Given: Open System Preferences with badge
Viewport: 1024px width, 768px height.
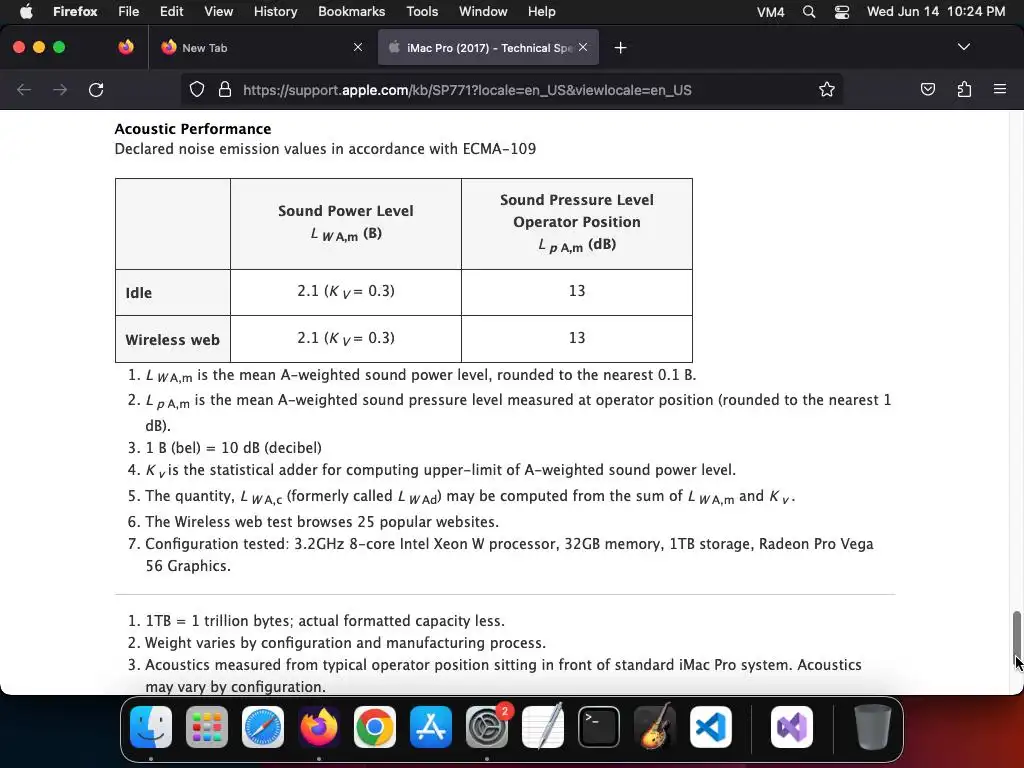Looking at the screenshot, I should (487, 727).
